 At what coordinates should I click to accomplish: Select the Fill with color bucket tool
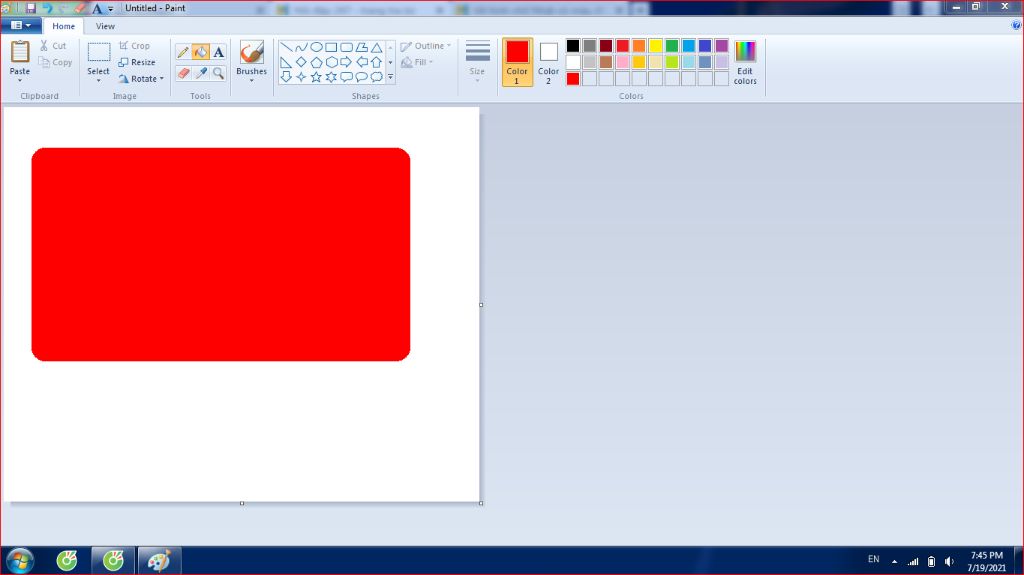(201, 52)
